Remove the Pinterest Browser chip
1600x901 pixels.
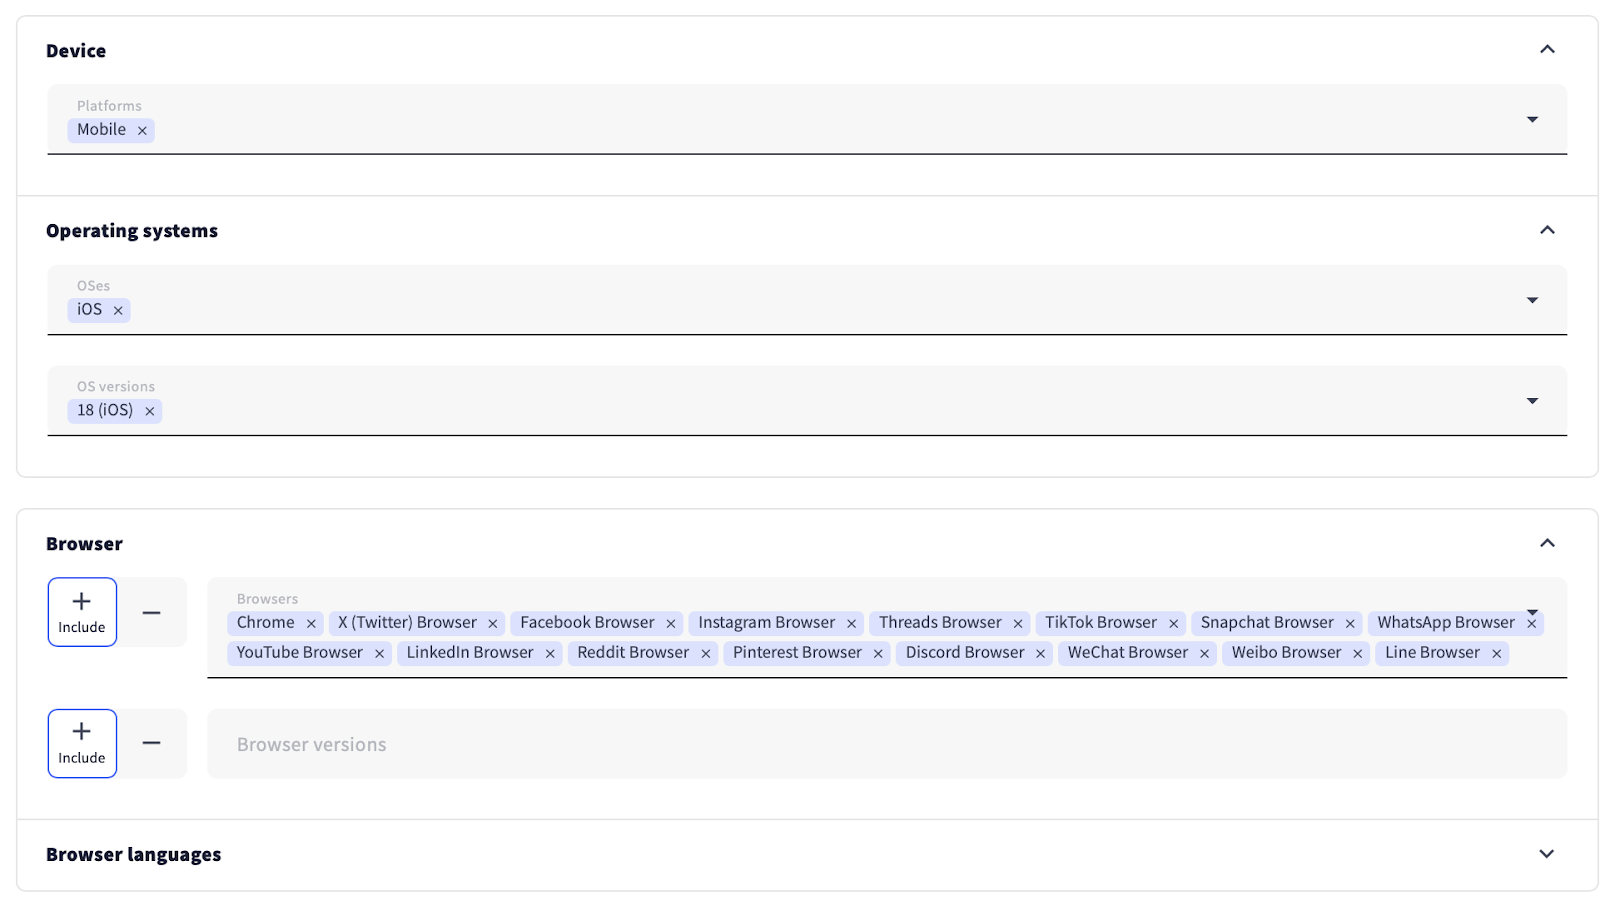pos(878,654)
